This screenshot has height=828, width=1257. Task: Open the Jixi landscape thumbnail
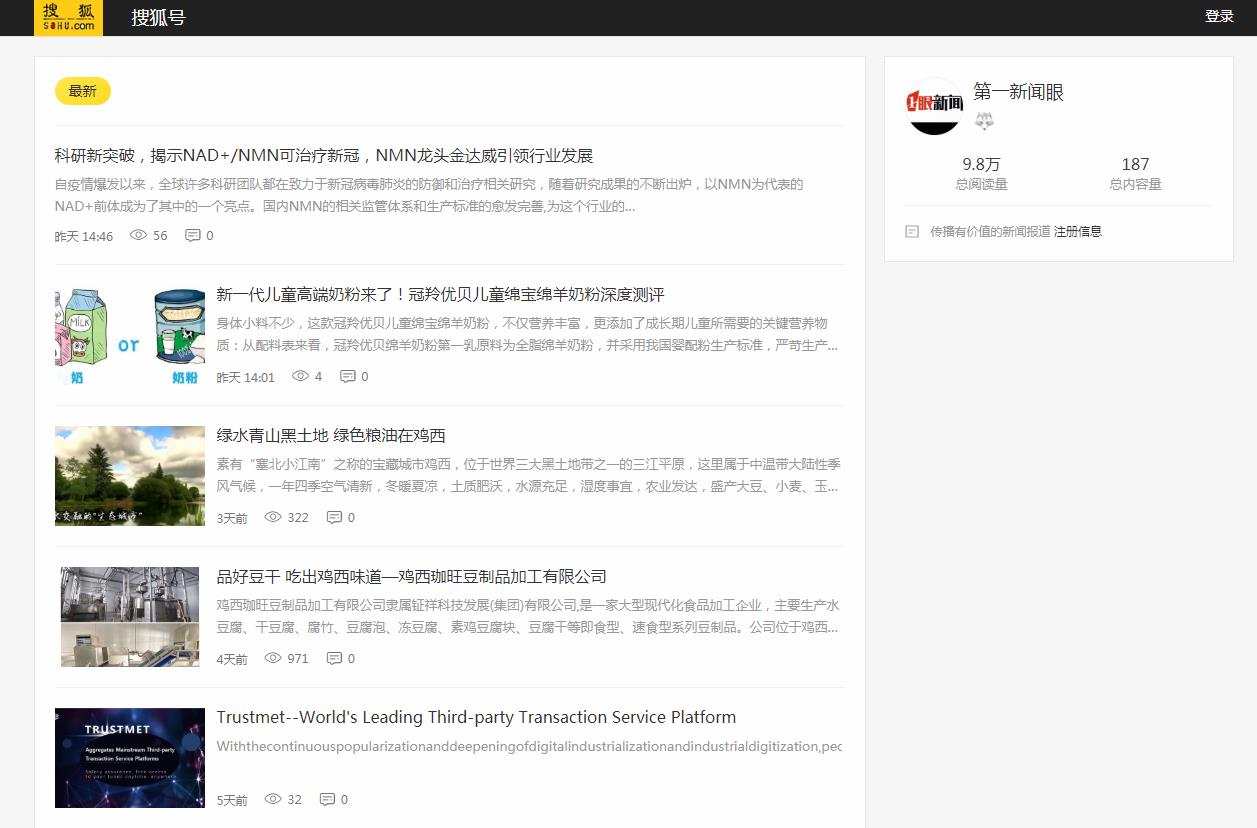pos(130,476)
